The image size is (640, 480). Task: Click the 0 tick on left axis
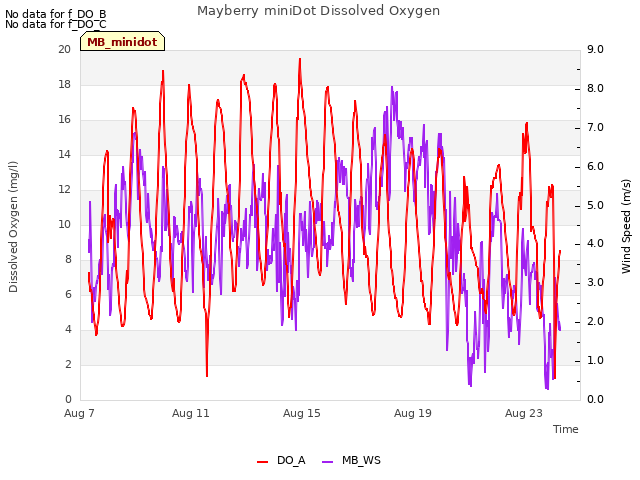pos(68,400)
